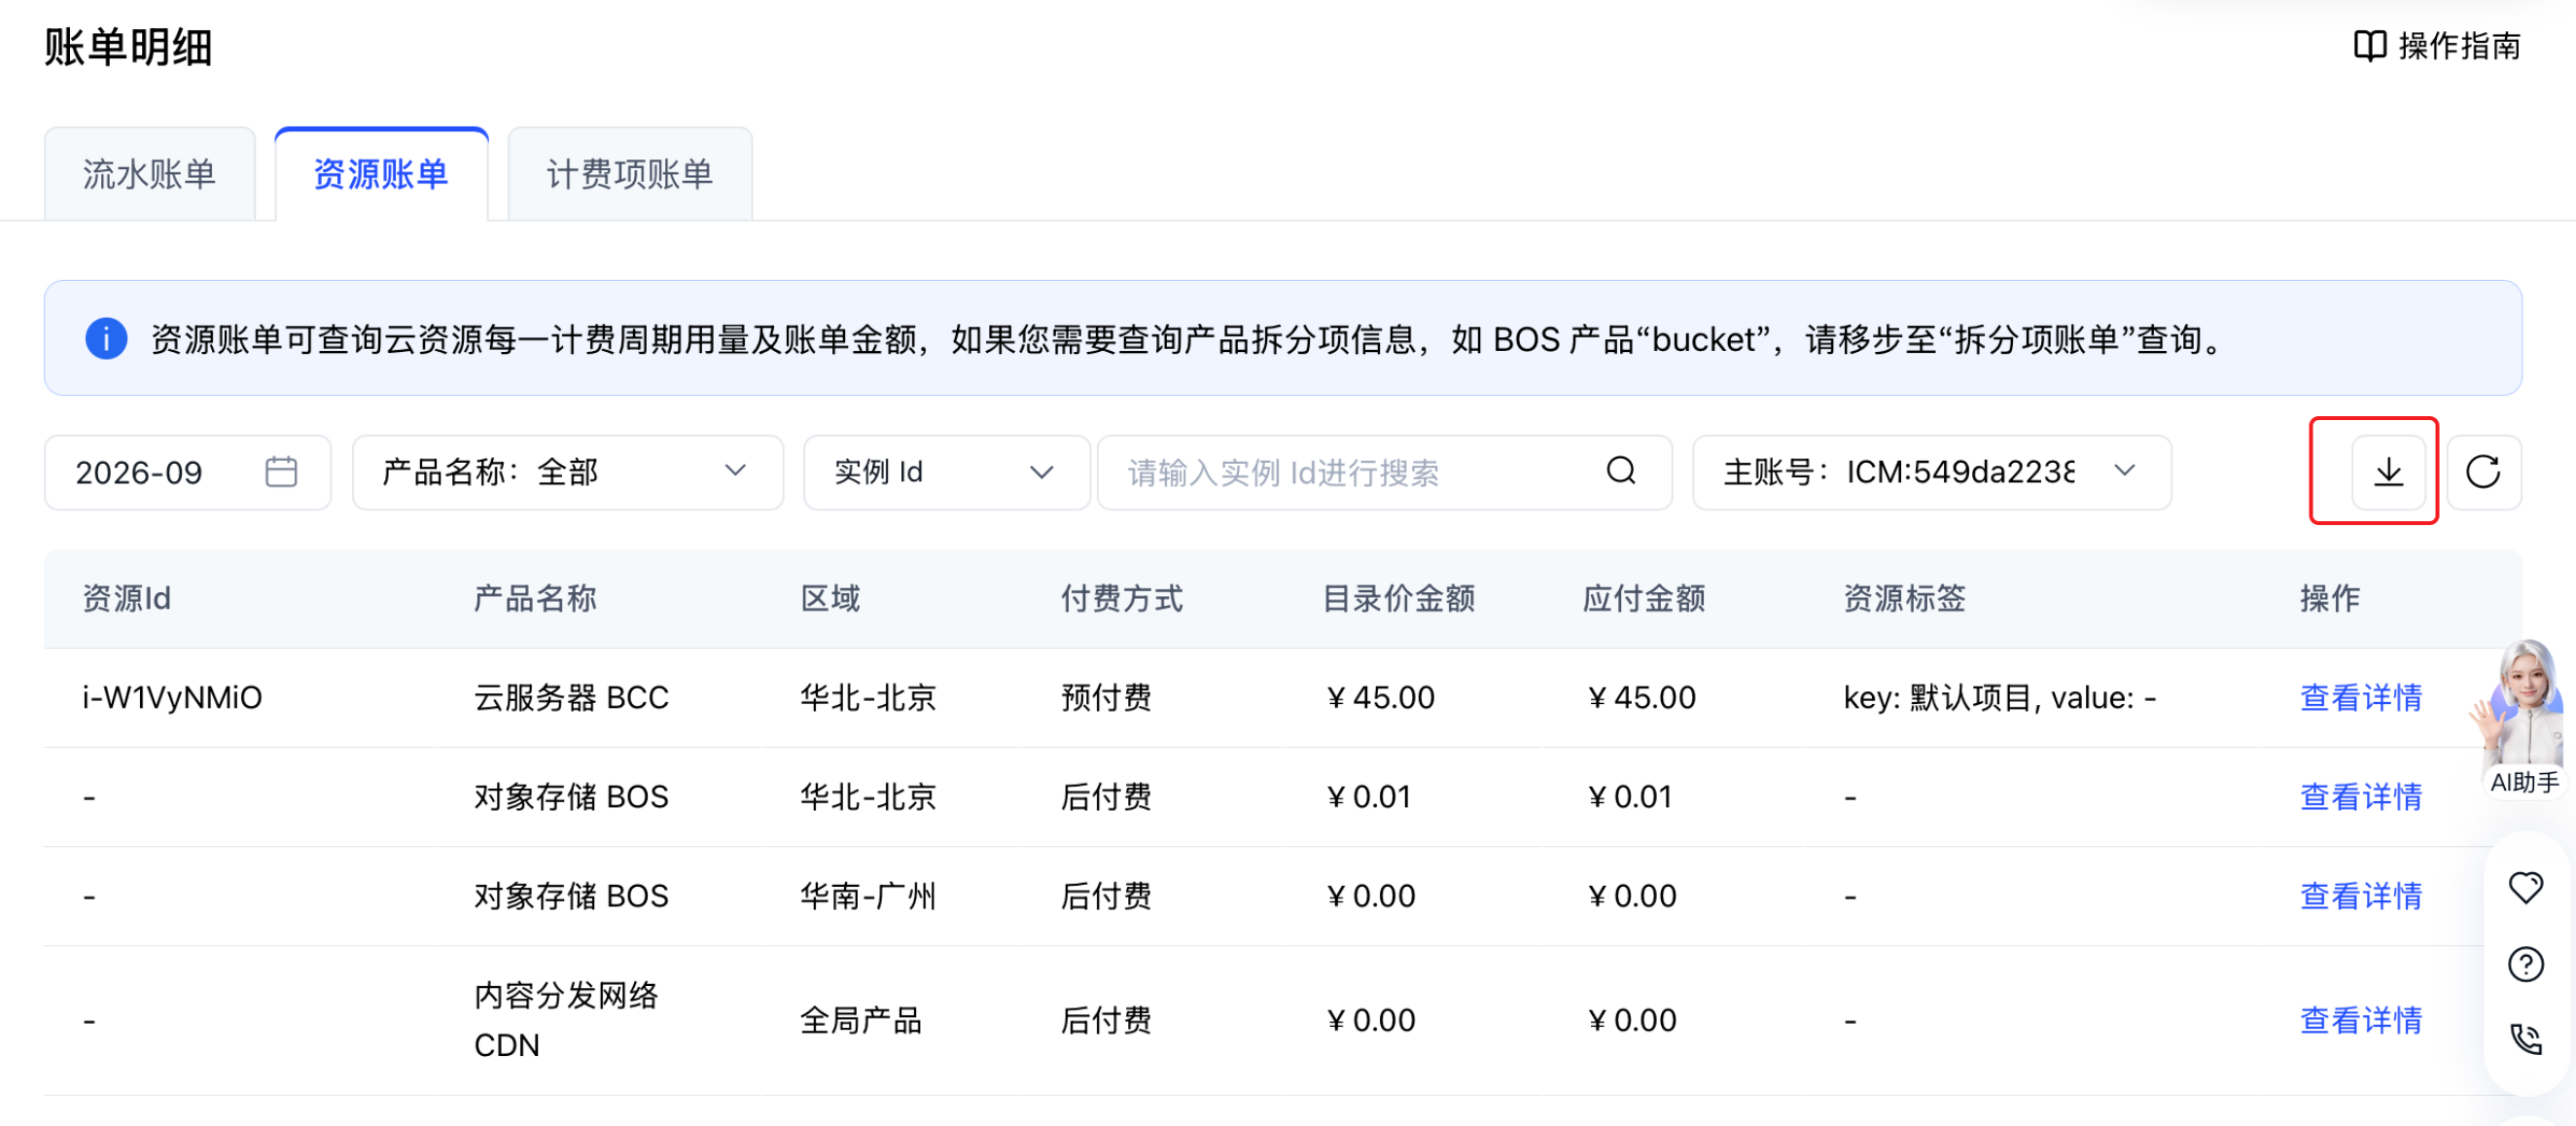The width and height of the screenshot is (2576, 1126).
Task: Click resource ID i-W1VyNMiO
Action: (x=172, y=697)
